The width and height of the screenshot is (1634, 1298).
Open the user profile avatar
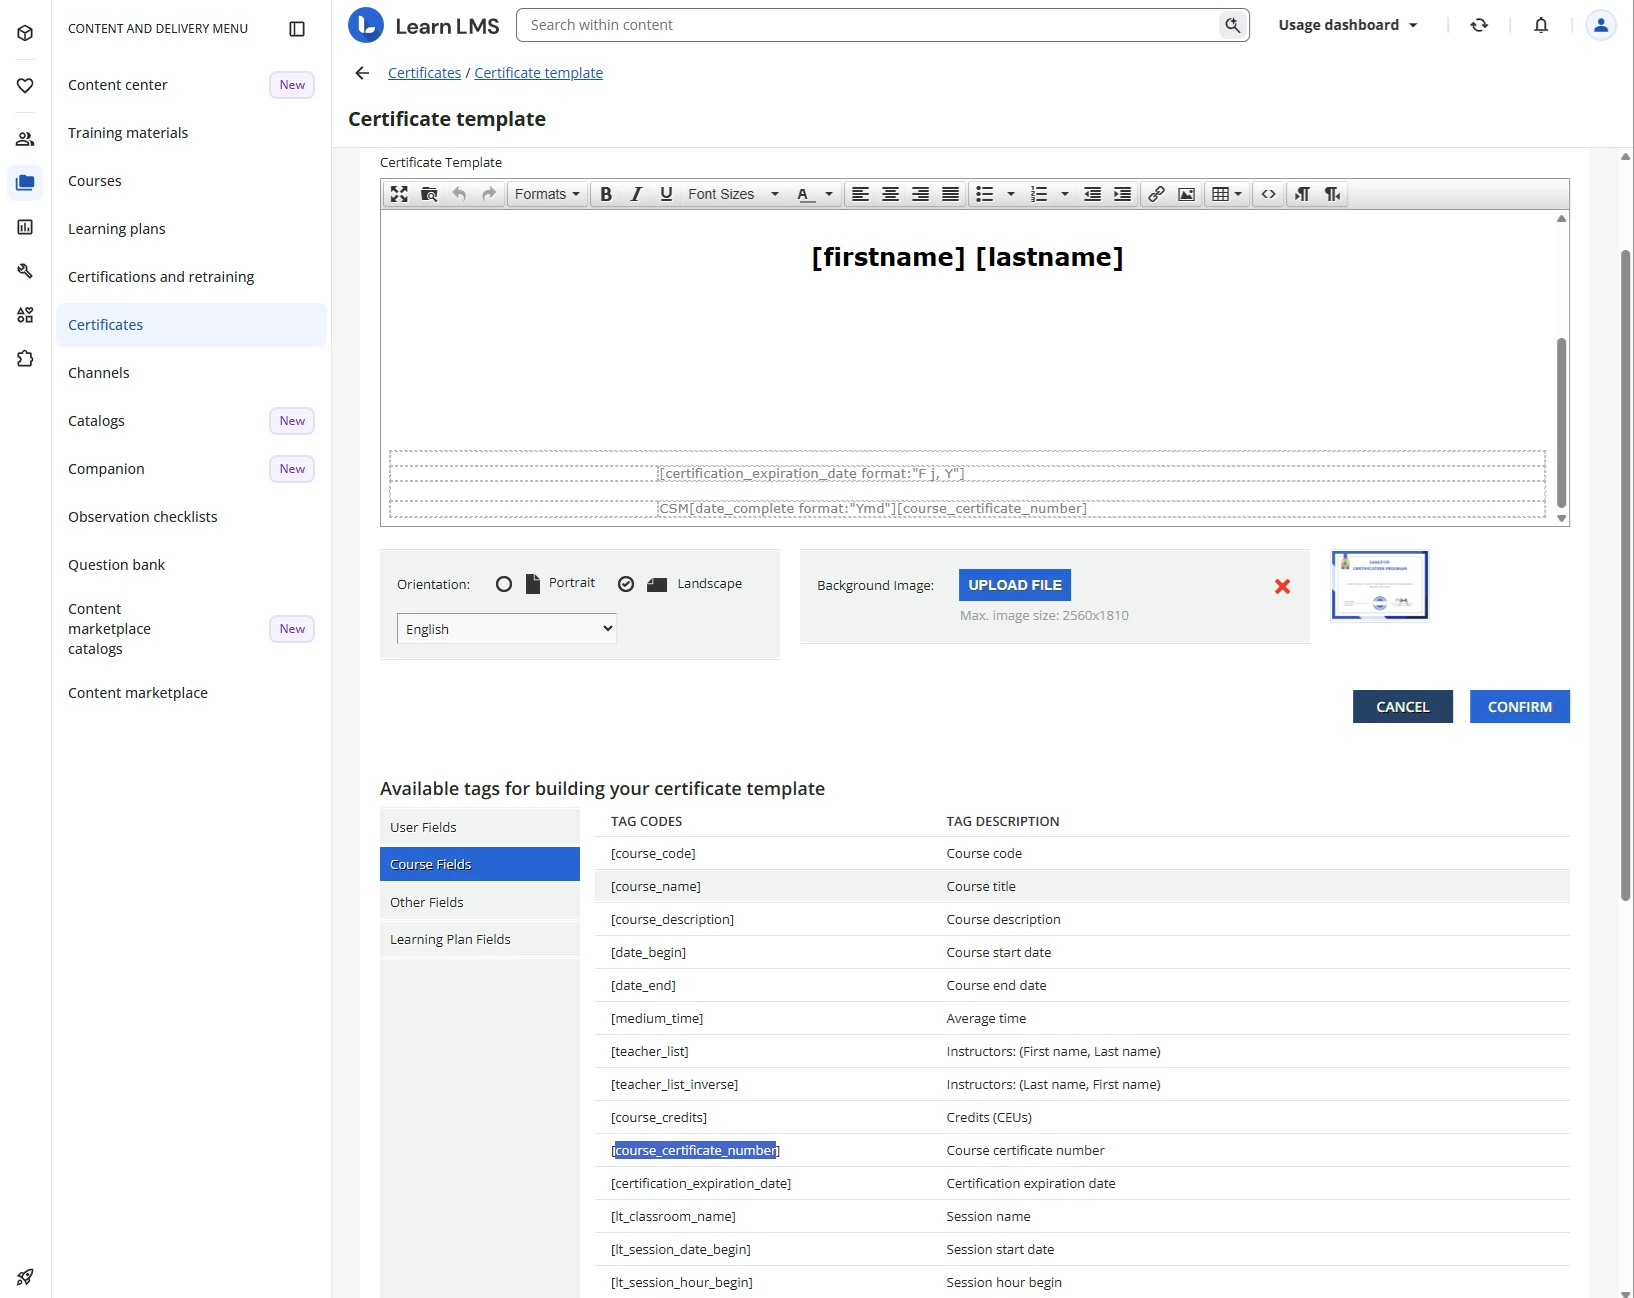coord(1601,25)
